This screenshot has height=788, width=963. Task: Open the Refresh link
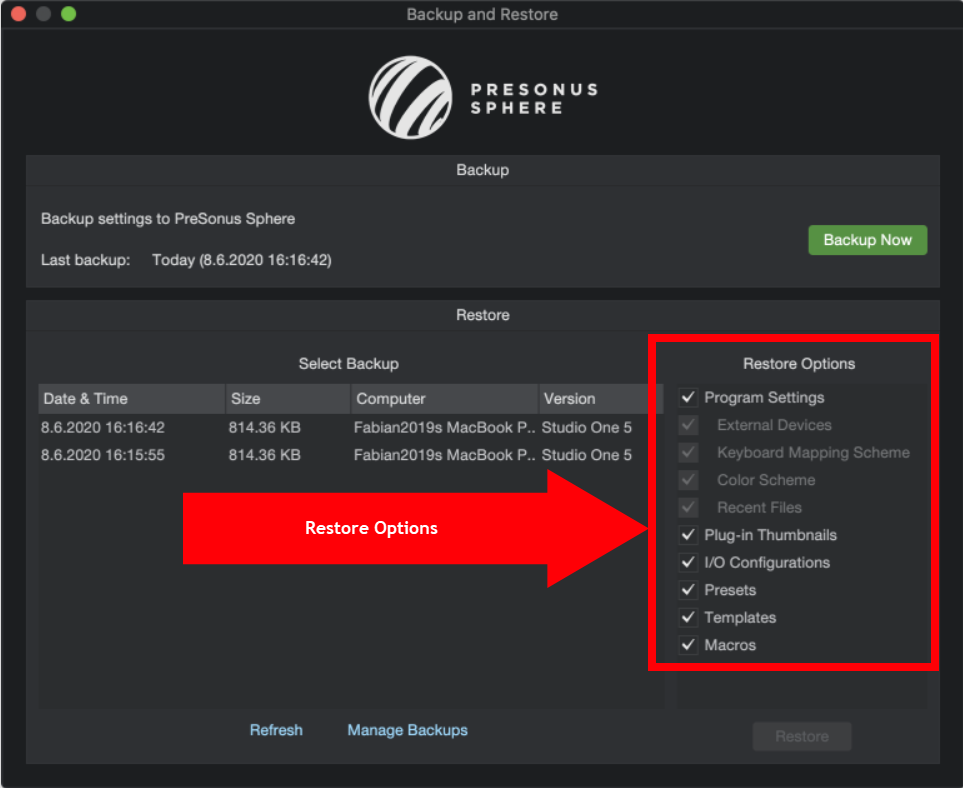276,730
